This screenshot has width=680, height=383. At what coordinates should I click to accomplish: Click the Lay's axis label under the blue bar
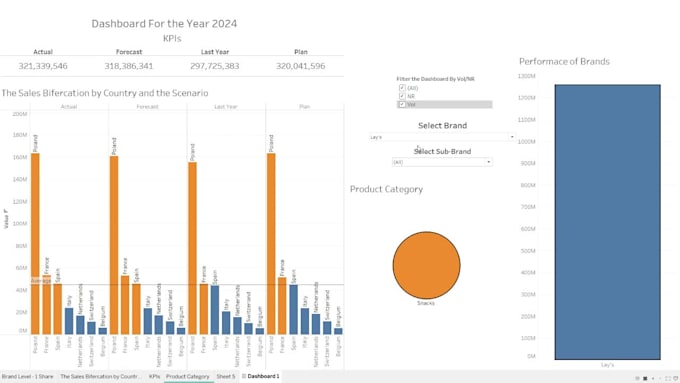coord(607,365)
